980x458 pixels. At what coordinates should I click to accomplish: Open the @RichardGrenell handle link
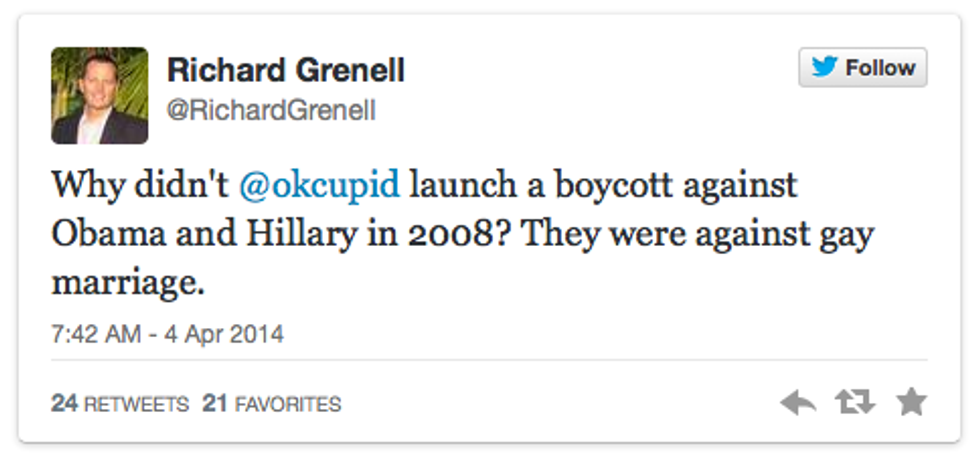(271, 110)
